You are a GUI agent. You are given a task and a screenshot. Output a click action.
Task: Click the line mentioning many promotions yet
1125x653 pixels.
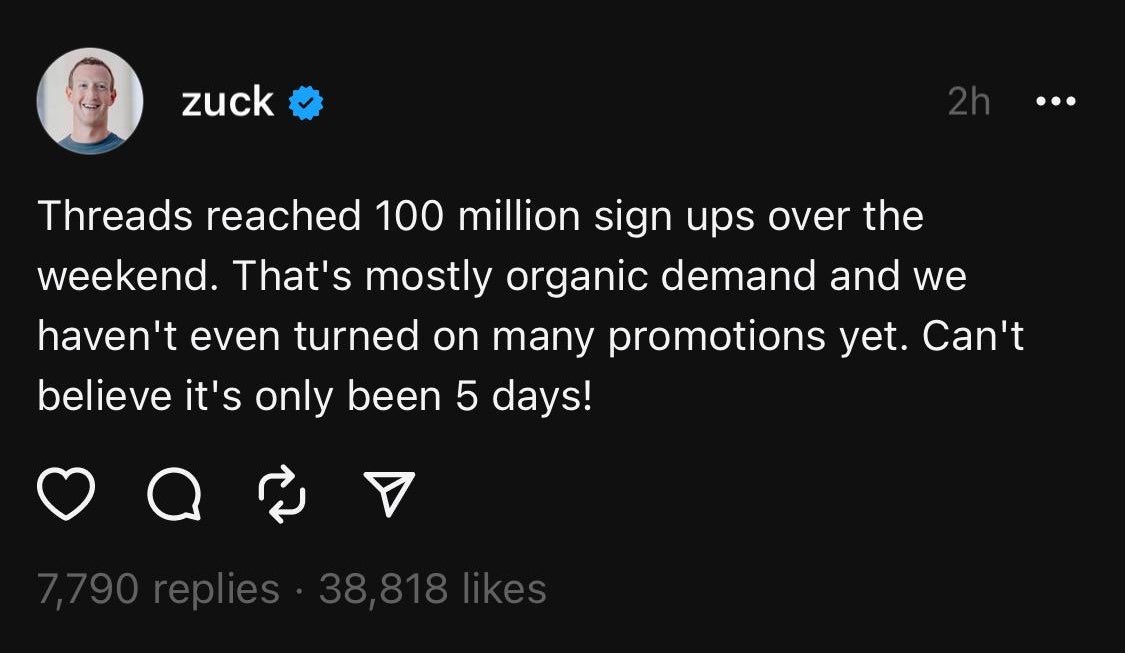tap(530, 337)
